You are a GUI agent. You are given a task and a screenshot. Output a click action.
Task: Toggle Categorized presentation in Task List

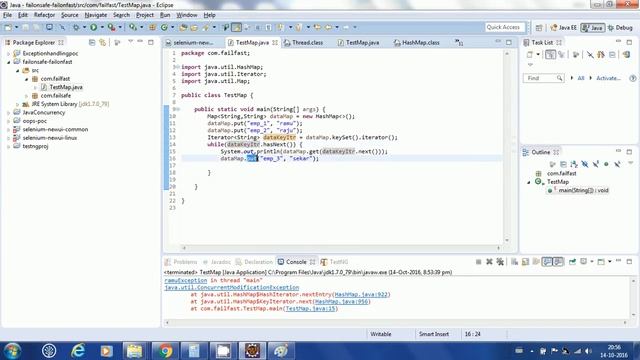(x=550, y=54)
